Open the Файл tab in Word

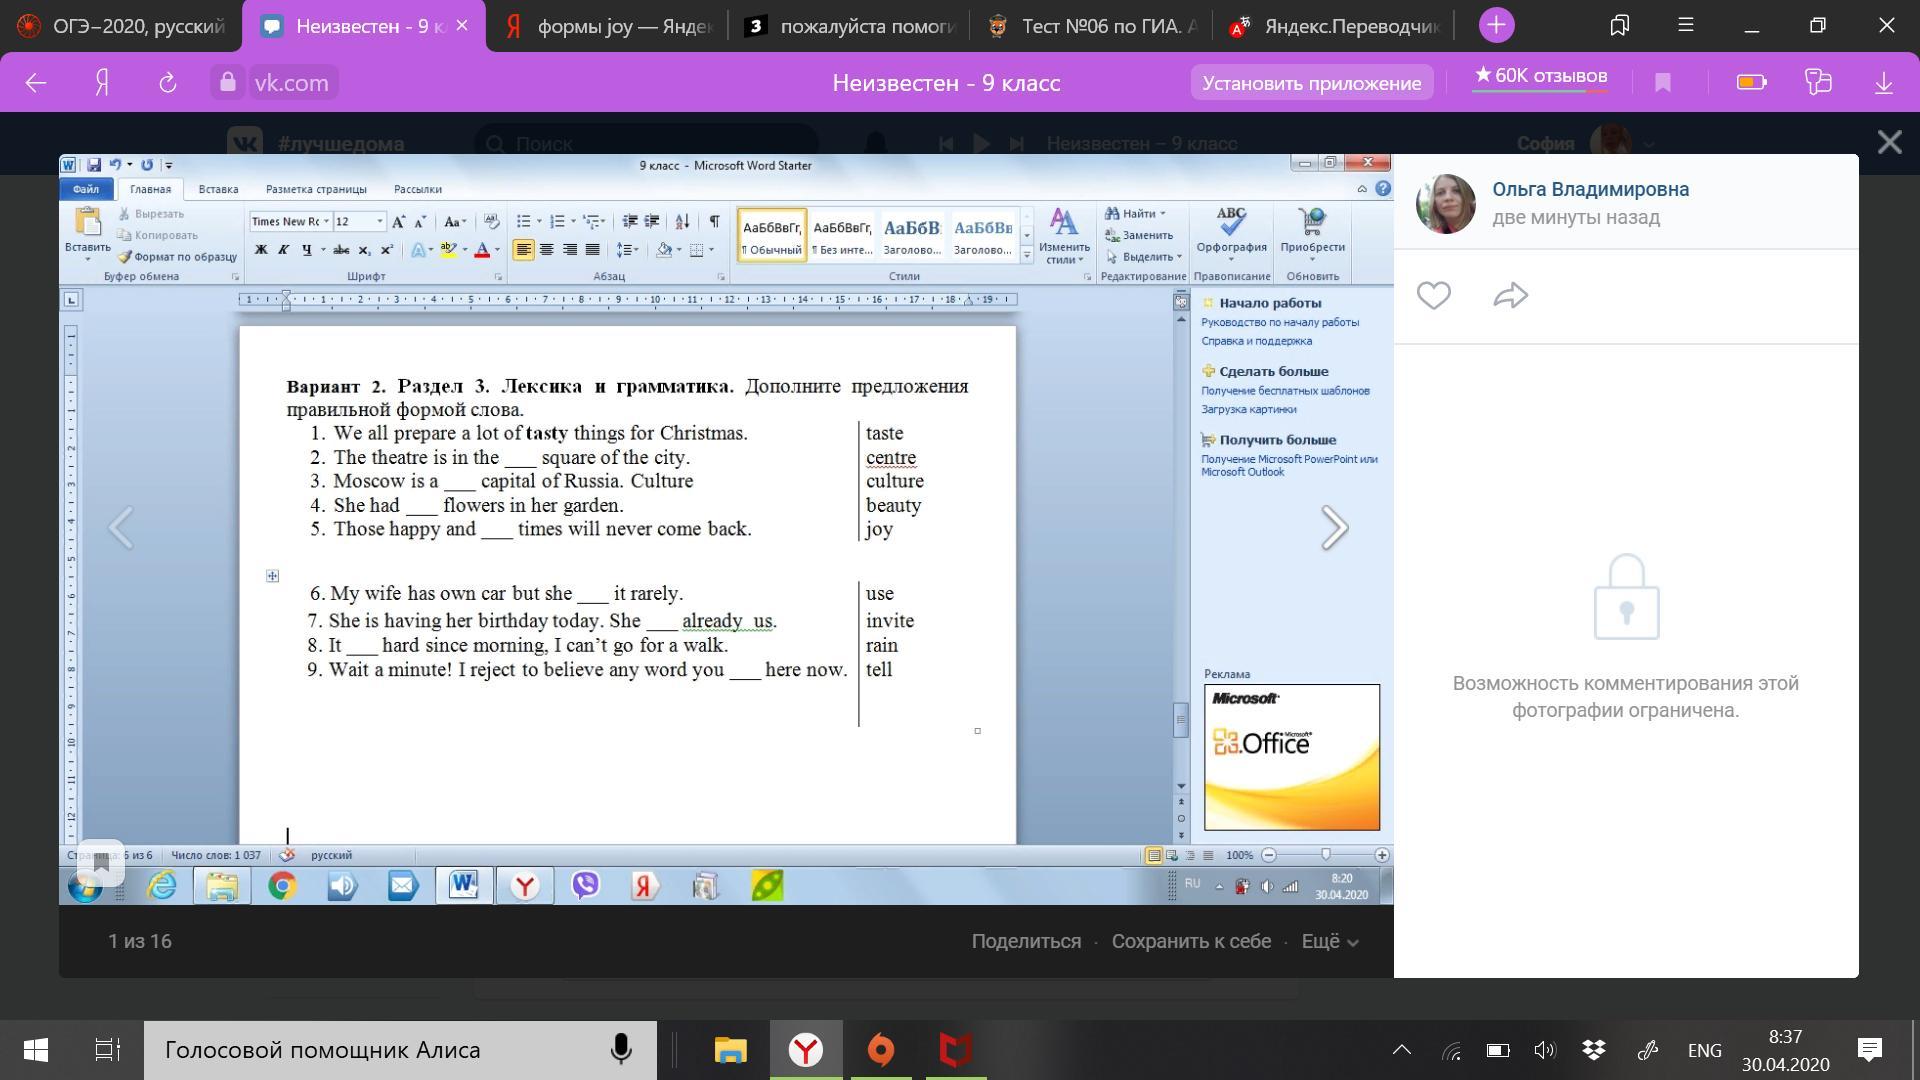(86, 189)
